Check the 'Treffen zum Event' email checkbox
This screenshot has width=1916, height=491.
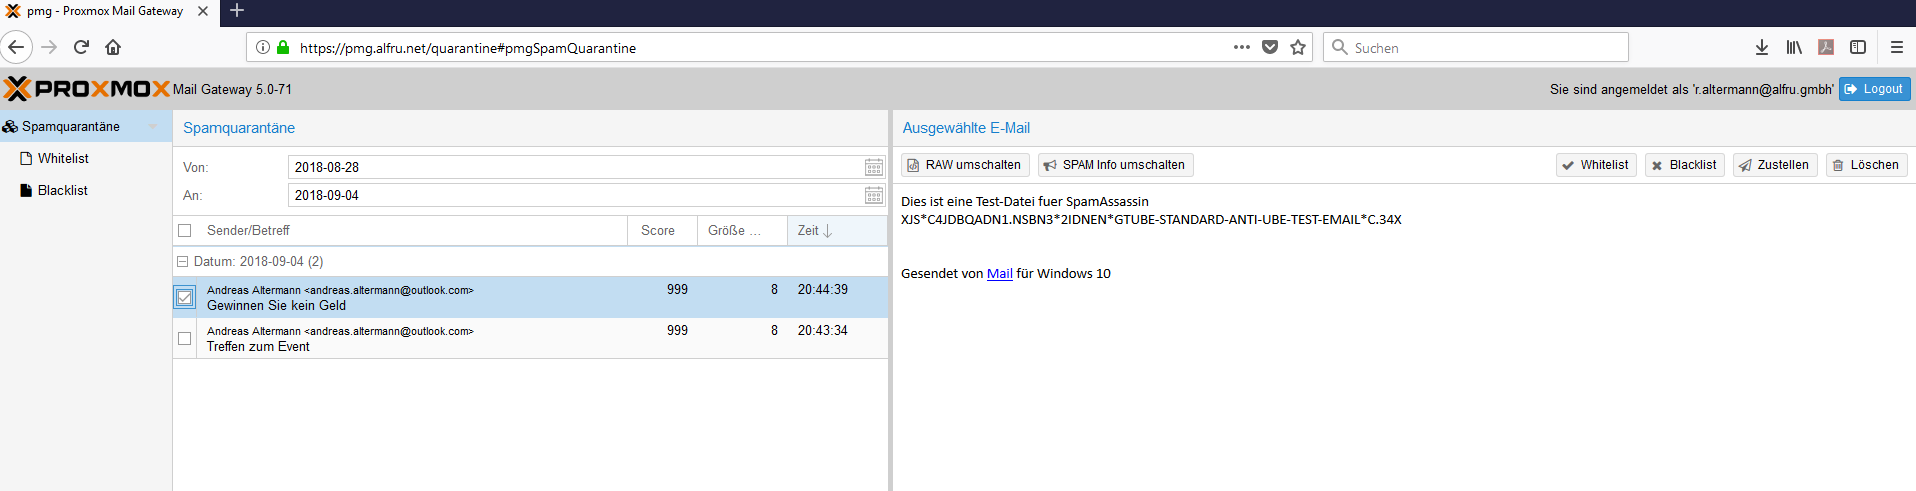185,338
